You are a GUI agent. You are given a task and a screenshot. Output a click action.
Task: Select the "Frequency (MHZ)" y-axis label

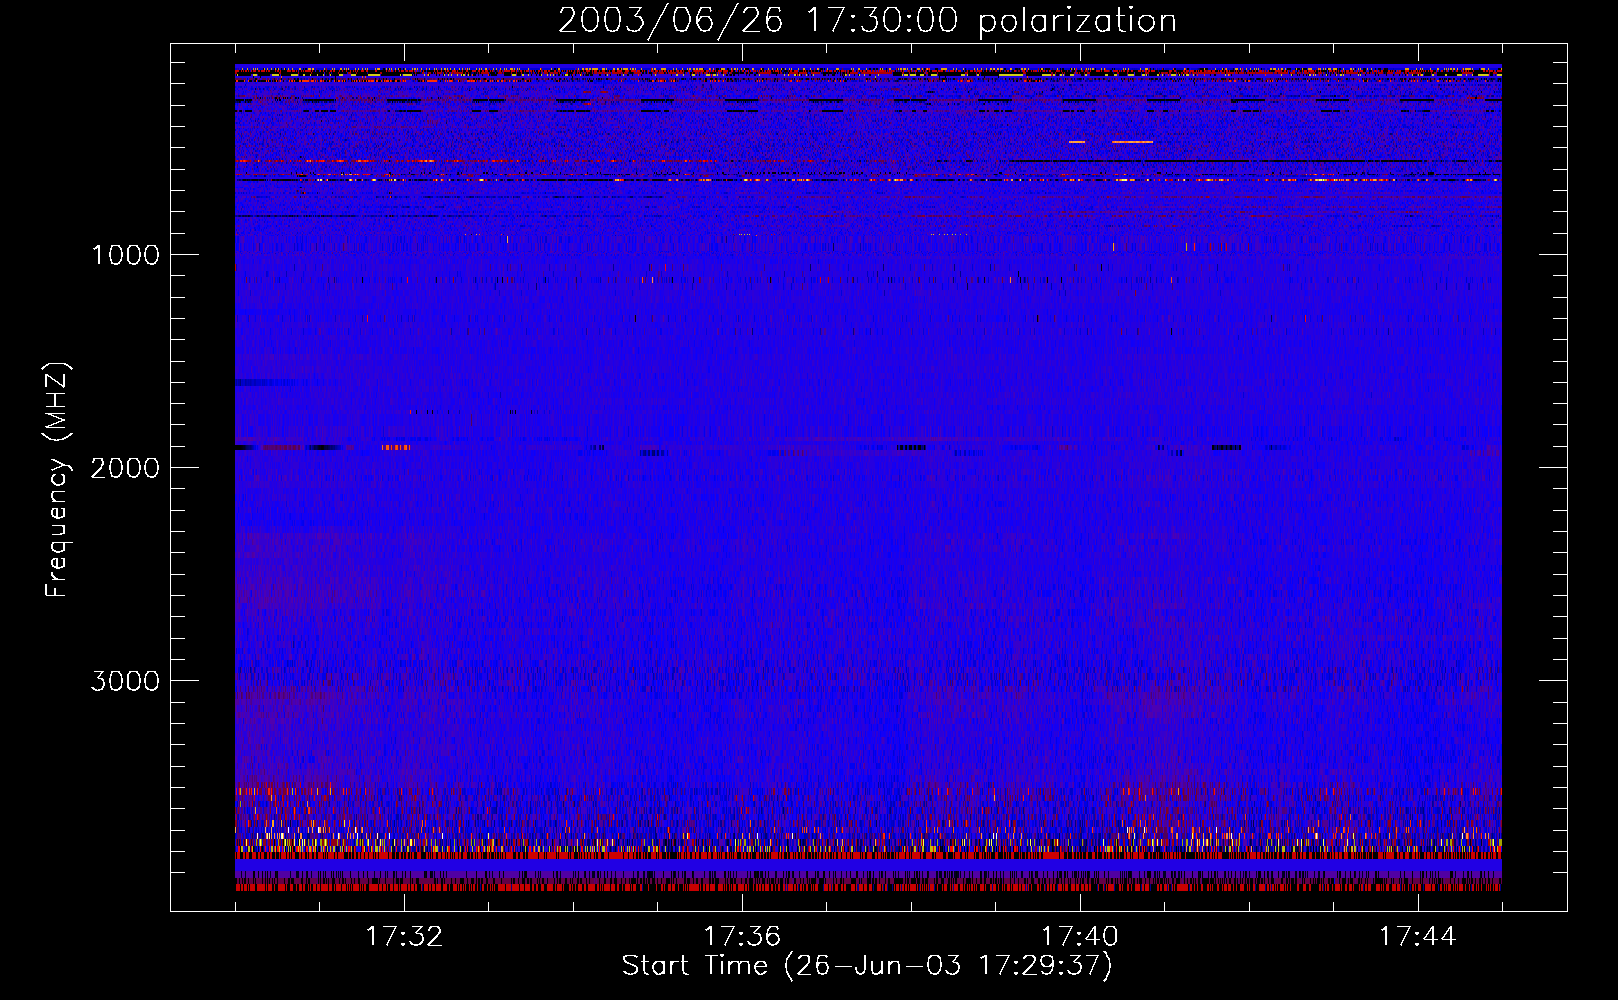coord(57,480)
